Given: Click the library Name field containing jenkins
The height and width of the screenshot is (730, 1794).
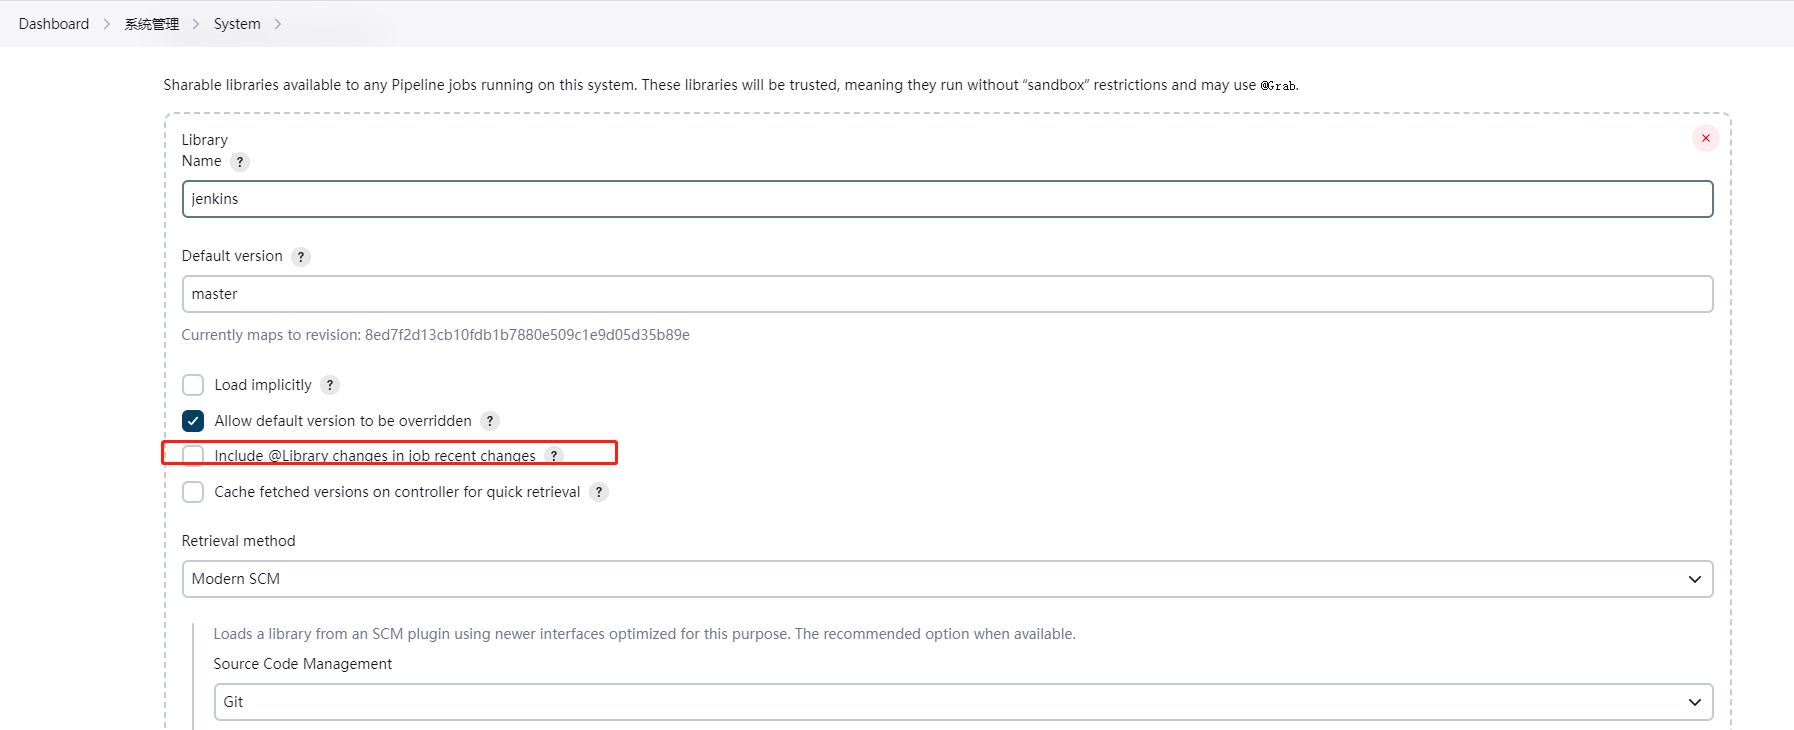Looking at the screenshot, I should coord(946,199).
